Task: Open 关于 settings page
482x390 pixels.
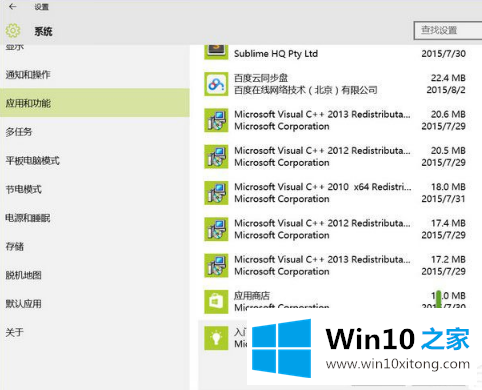Action: [14, 332]
